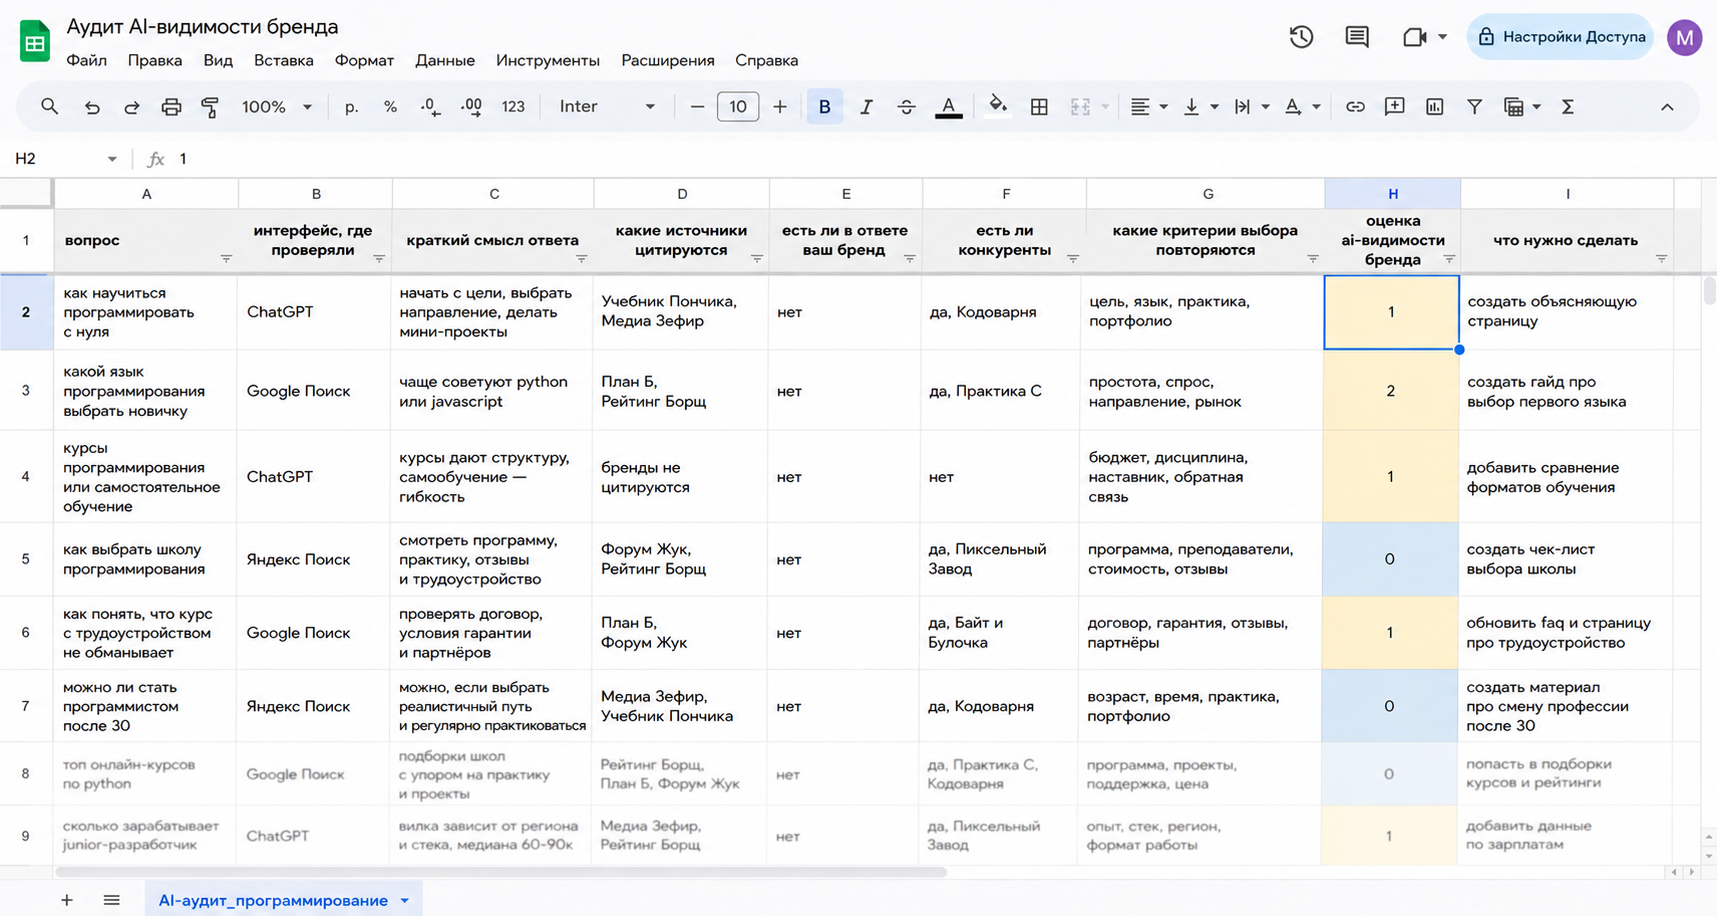Open the Inter font dropdown

[607, 107]
